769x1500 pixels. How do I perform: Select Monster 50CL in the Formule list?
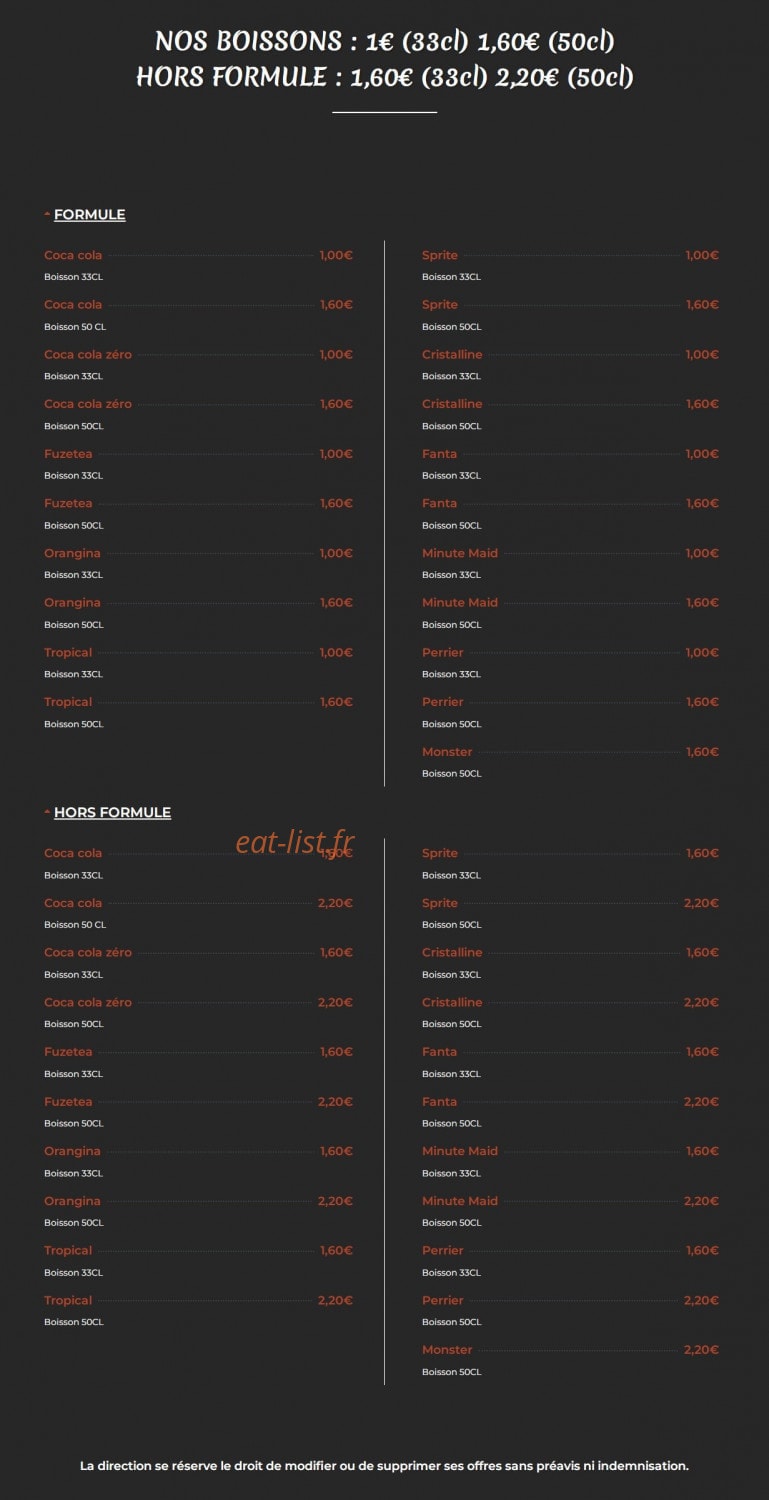tap(570, 762)
